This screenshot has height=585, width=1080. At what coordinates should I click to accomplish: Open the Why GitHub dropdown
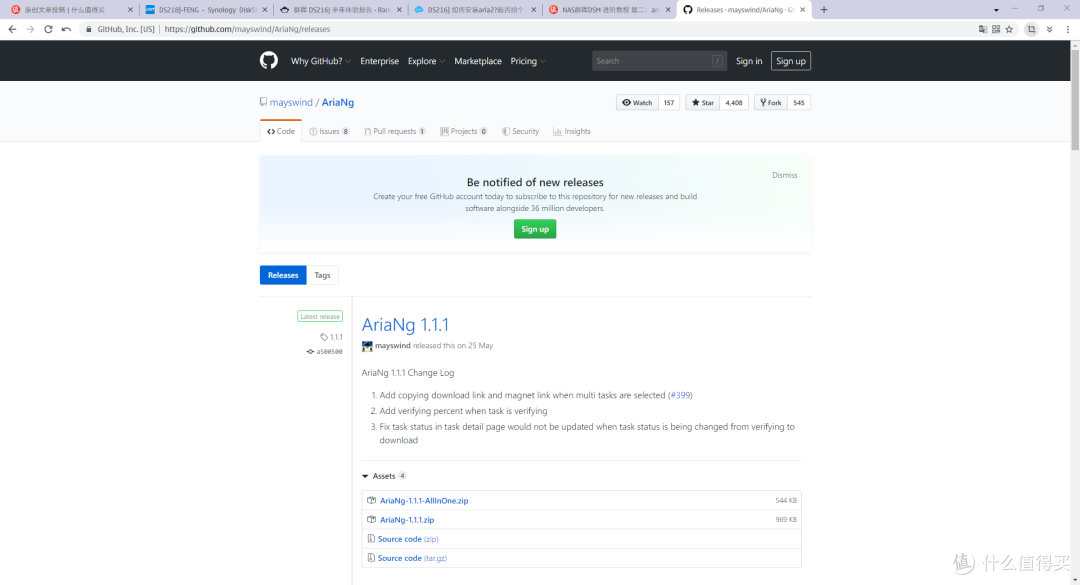[317, 60]
